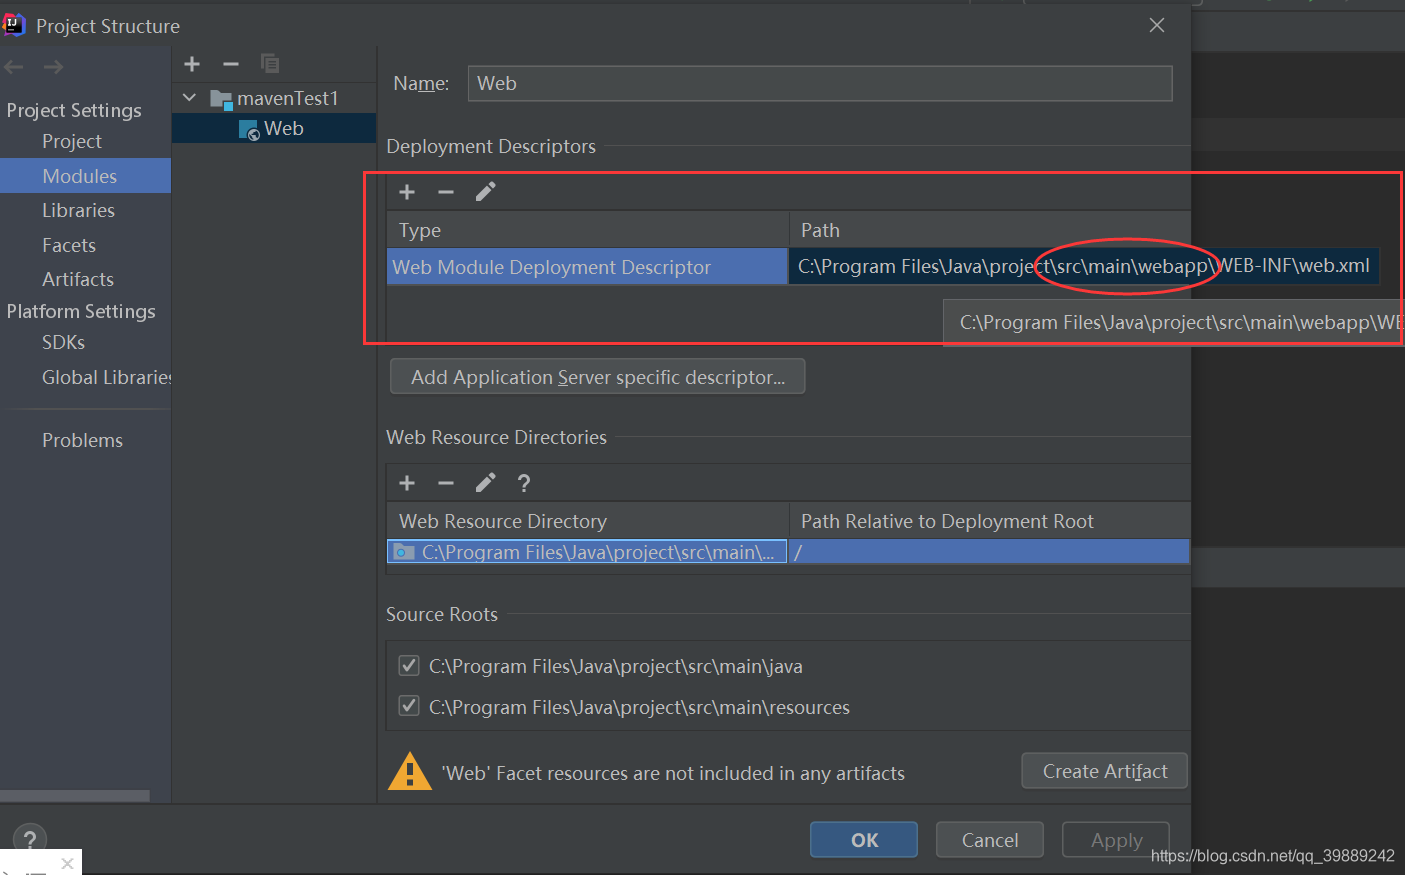Screen dimensions: 1405x875
Task: Click the Web facet icon in the tree
Action: 249,130
